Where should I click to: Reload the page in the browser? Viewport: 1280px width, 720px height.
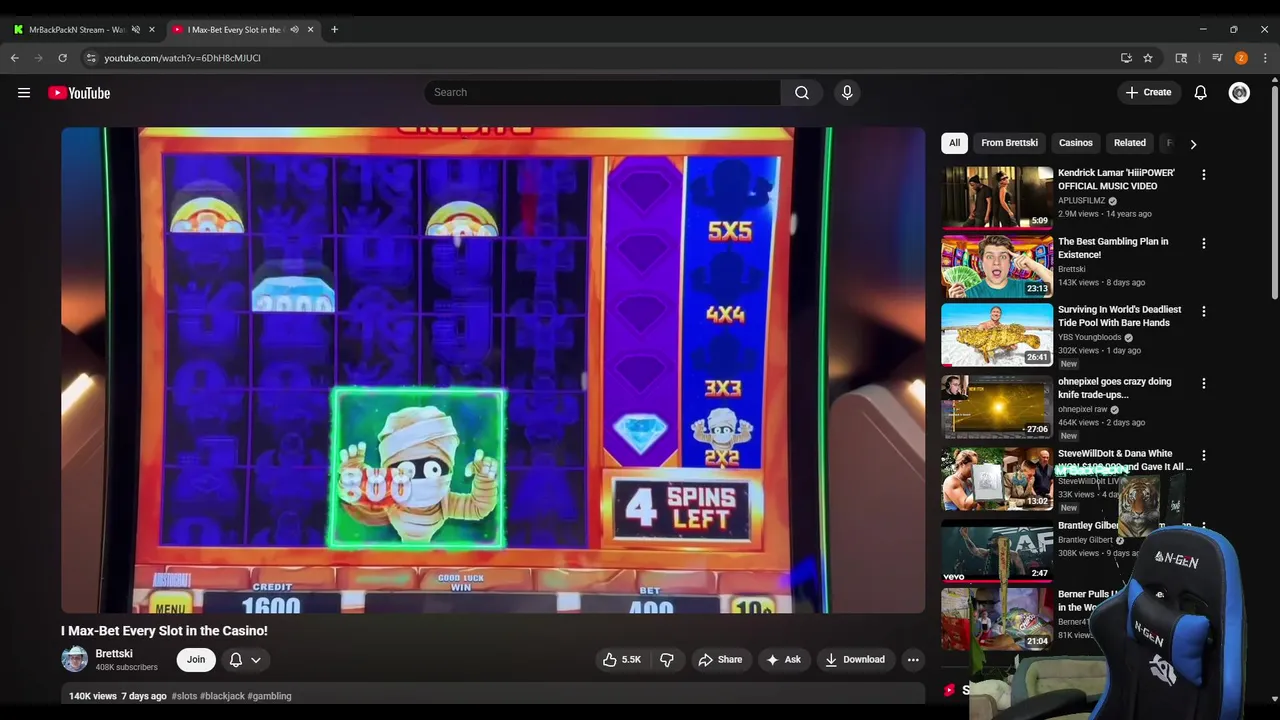[x=62, y=58]
